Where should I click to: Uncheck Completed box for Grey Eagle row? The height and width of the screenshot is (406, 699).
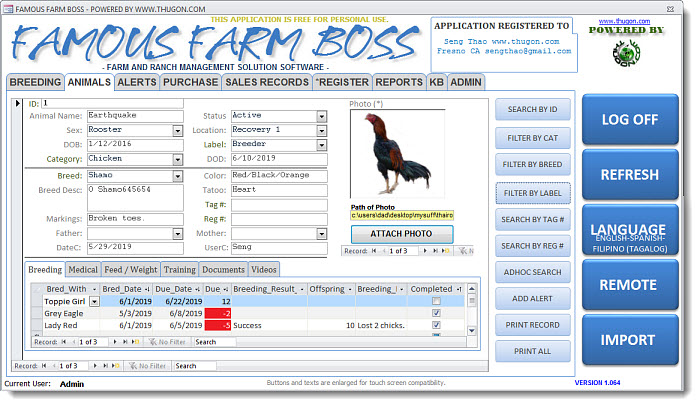tap(435, 313)
